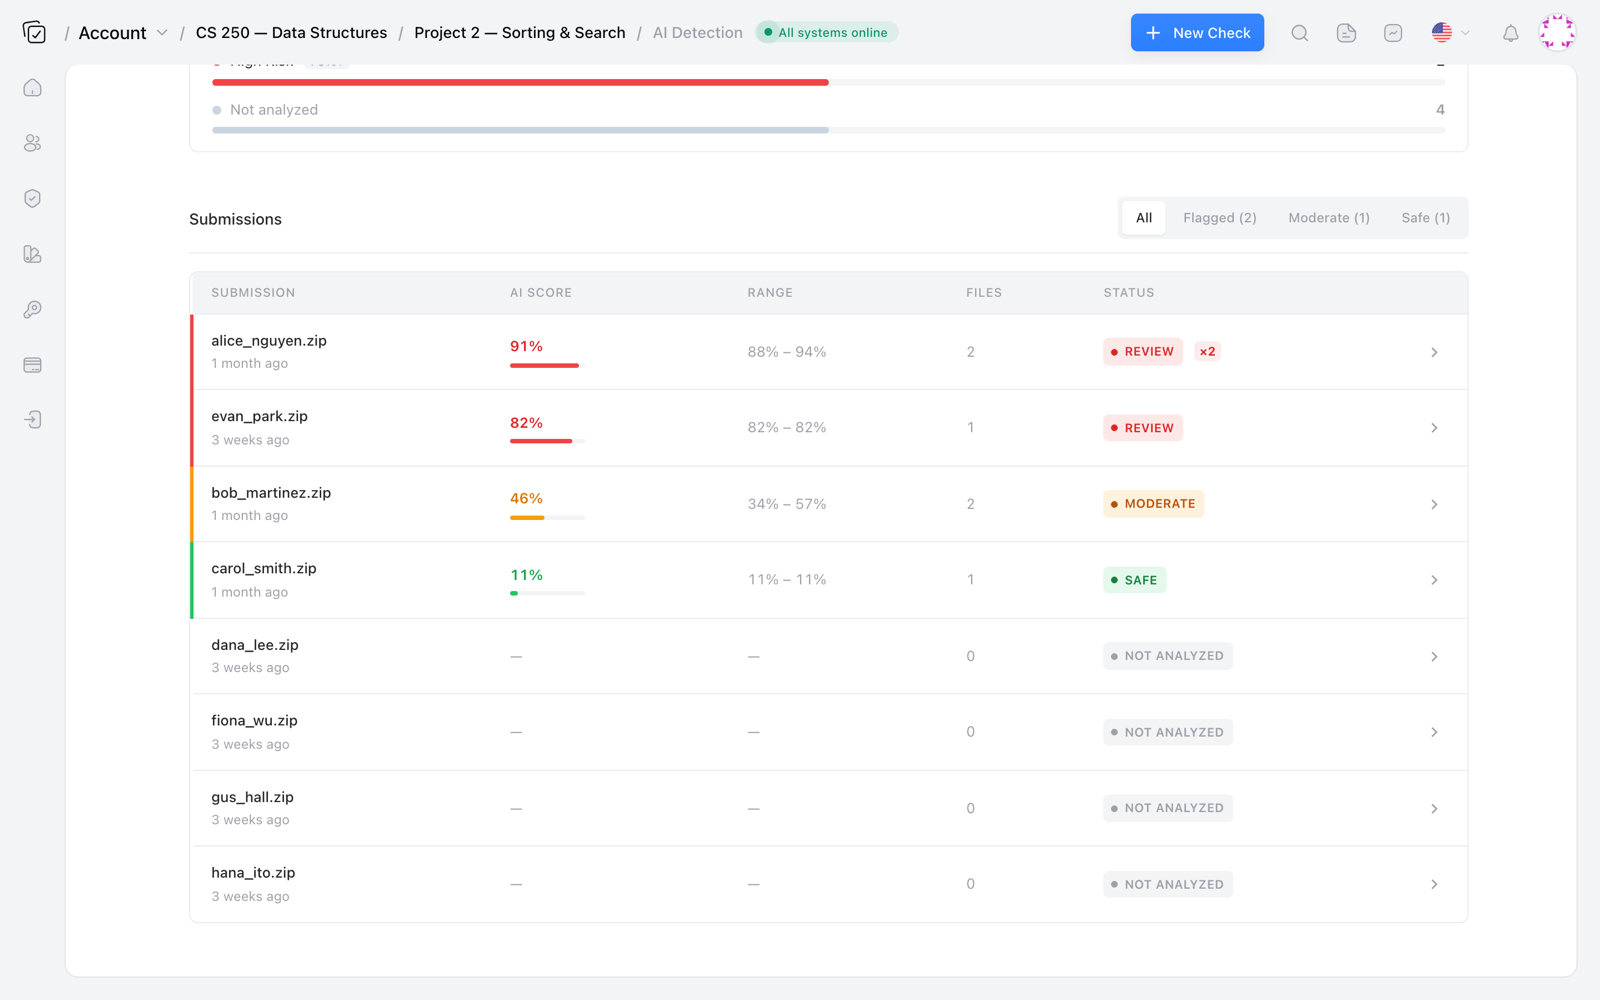The height and width of the screenshot is (1000, 1600).
Task: Open hana_ito.zip row chevron
Action: (x=1434, y=884)
